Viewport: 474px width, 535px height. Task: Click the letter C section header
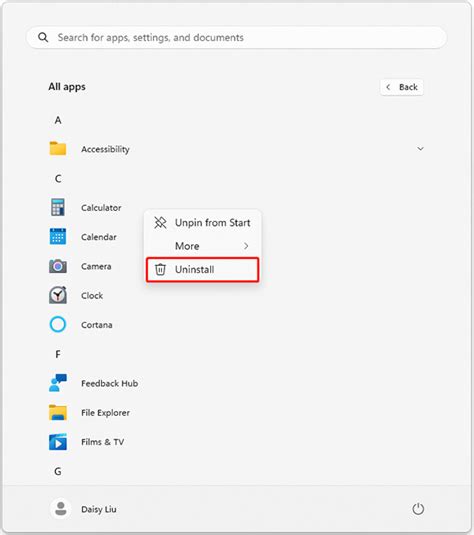tap(58, 178)
